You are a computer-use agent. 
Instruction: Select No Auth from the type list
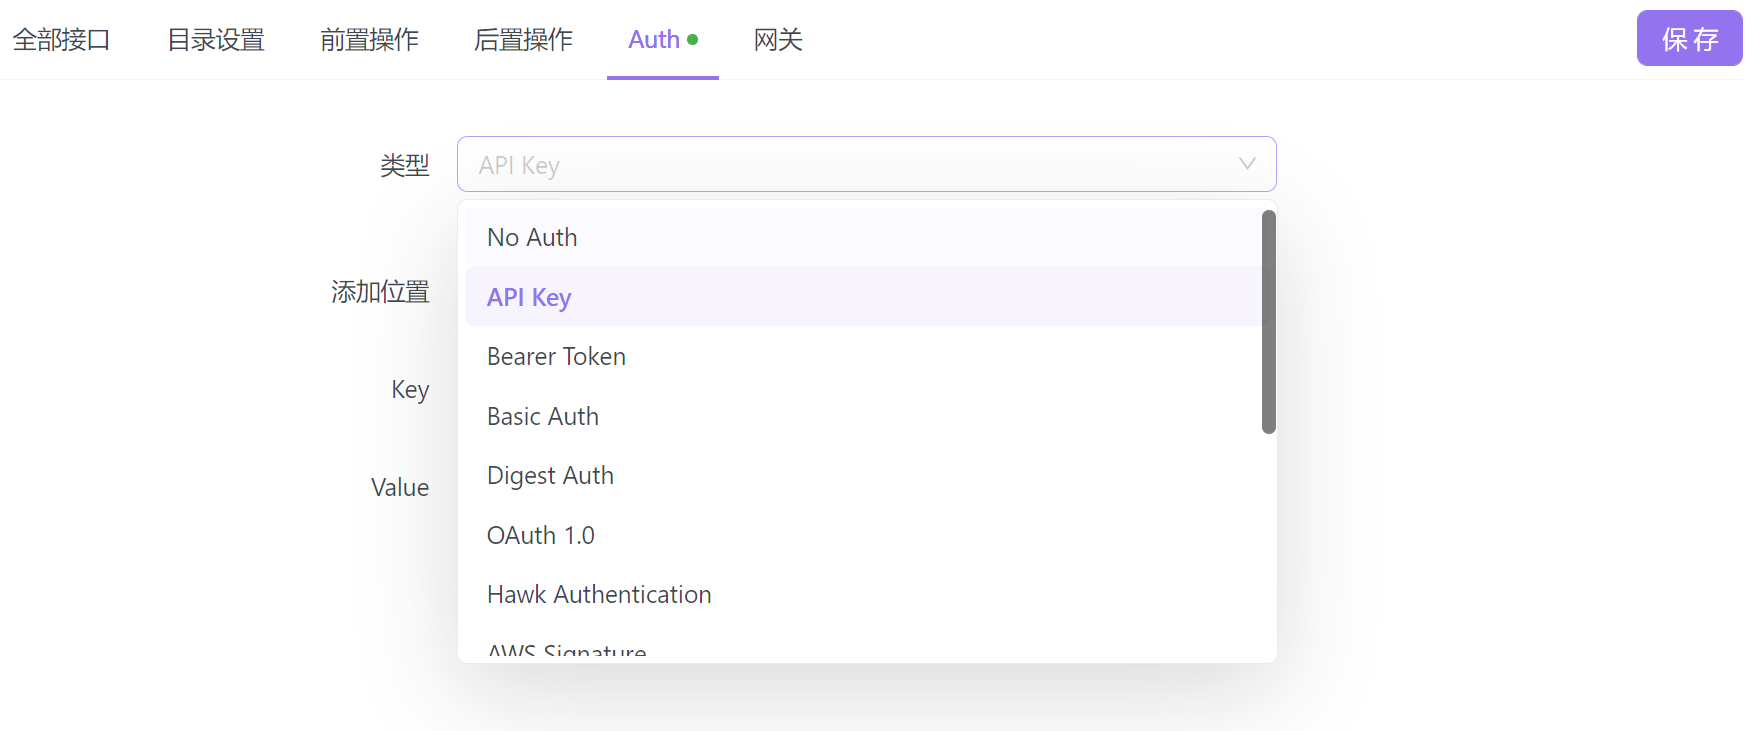[x=532, y=238]
